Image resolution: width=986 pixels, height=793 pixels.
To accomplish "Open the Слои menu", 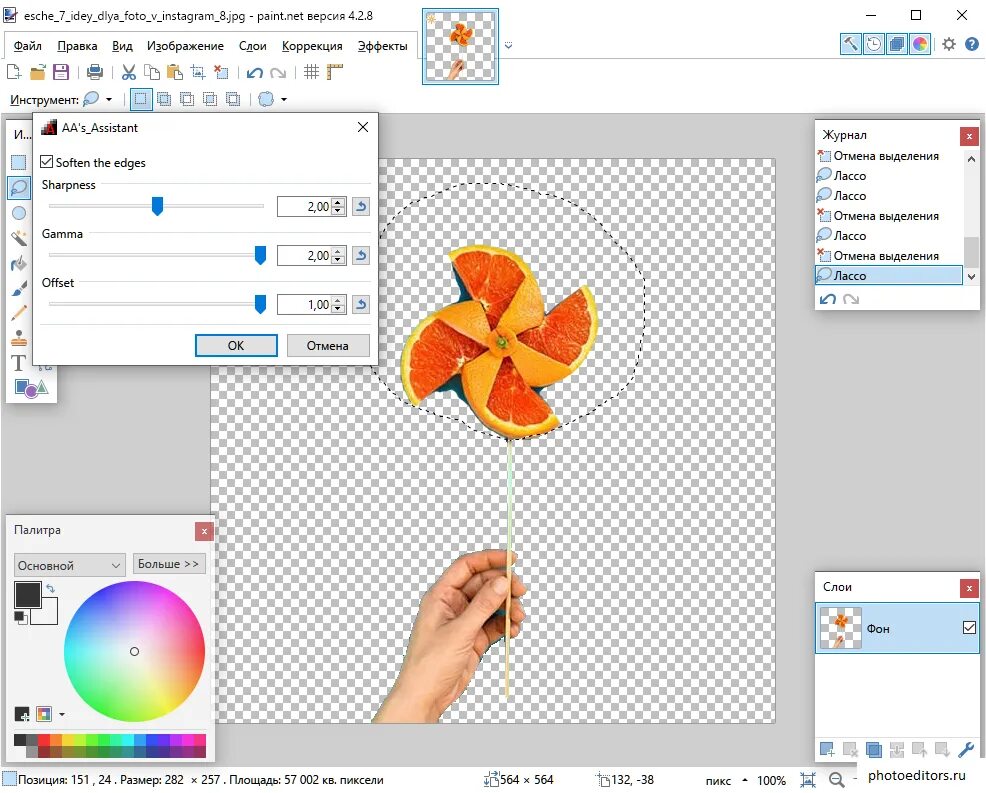I will [252, 46].
